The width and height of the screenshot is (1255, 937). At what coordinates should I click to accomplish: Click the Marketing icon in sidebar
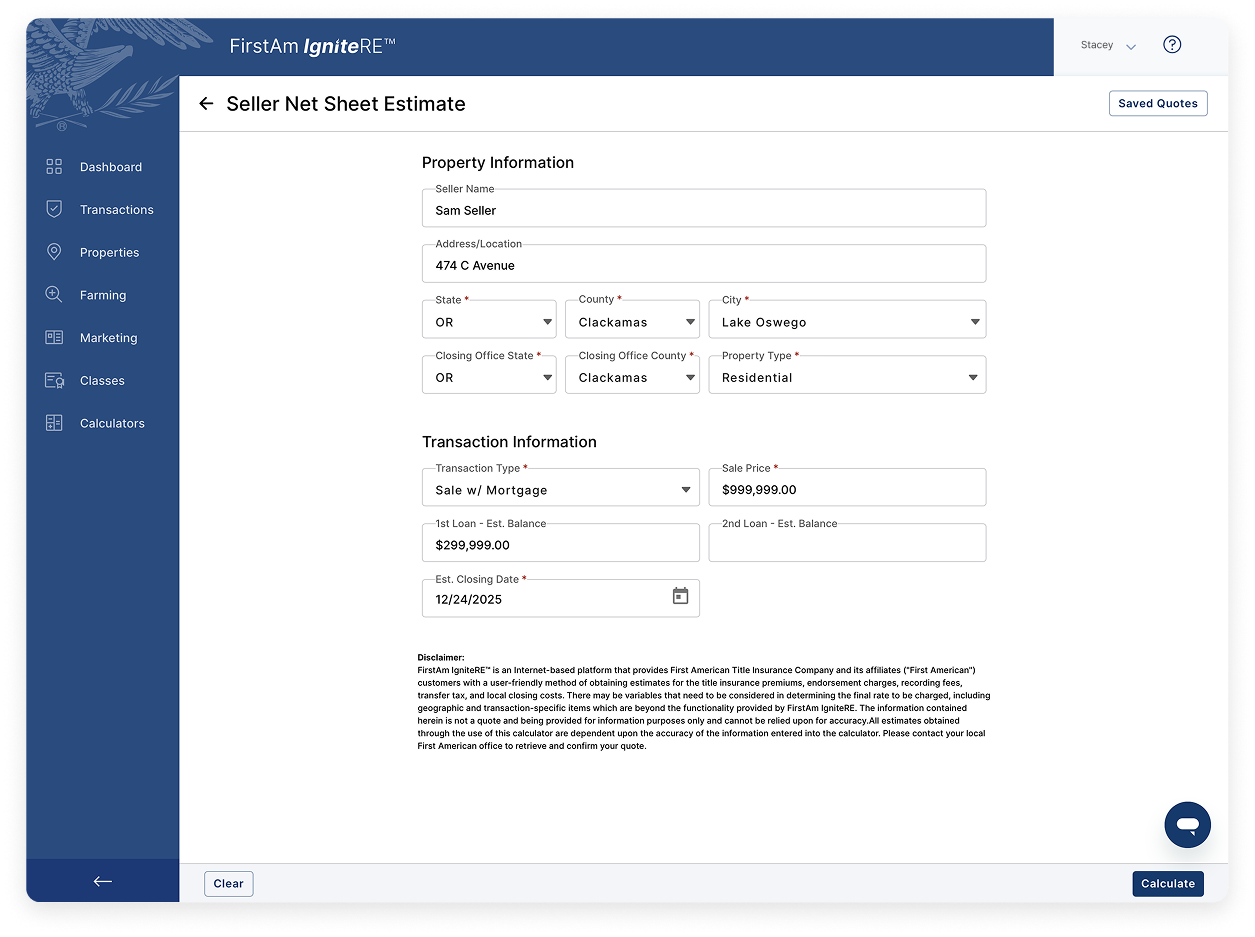(54, 338)
